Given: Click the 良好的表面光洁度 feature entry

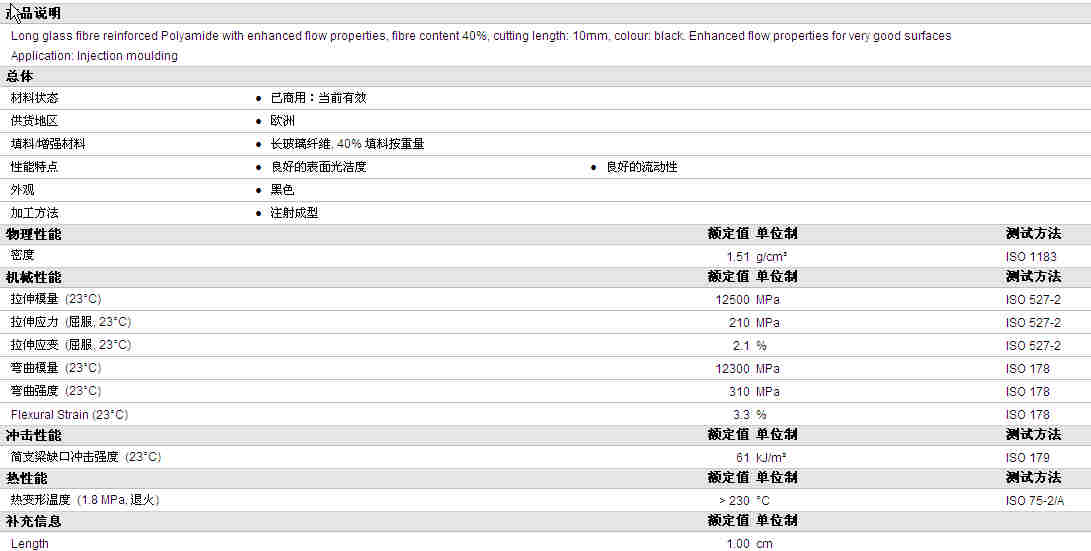Looking at the screenshot, I should [318, 167].
